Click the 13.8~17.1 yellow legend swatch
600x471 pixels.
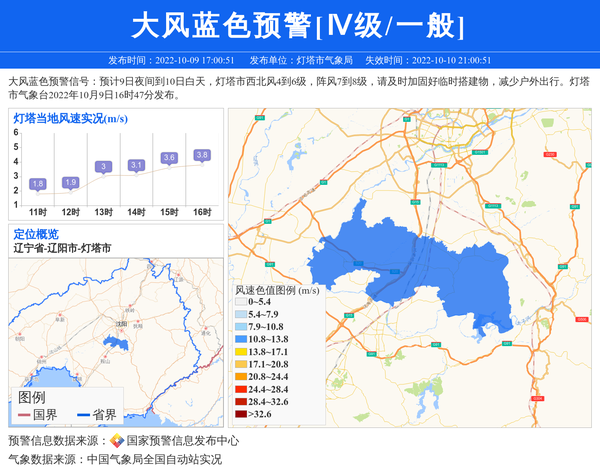(x=242, y=353)
